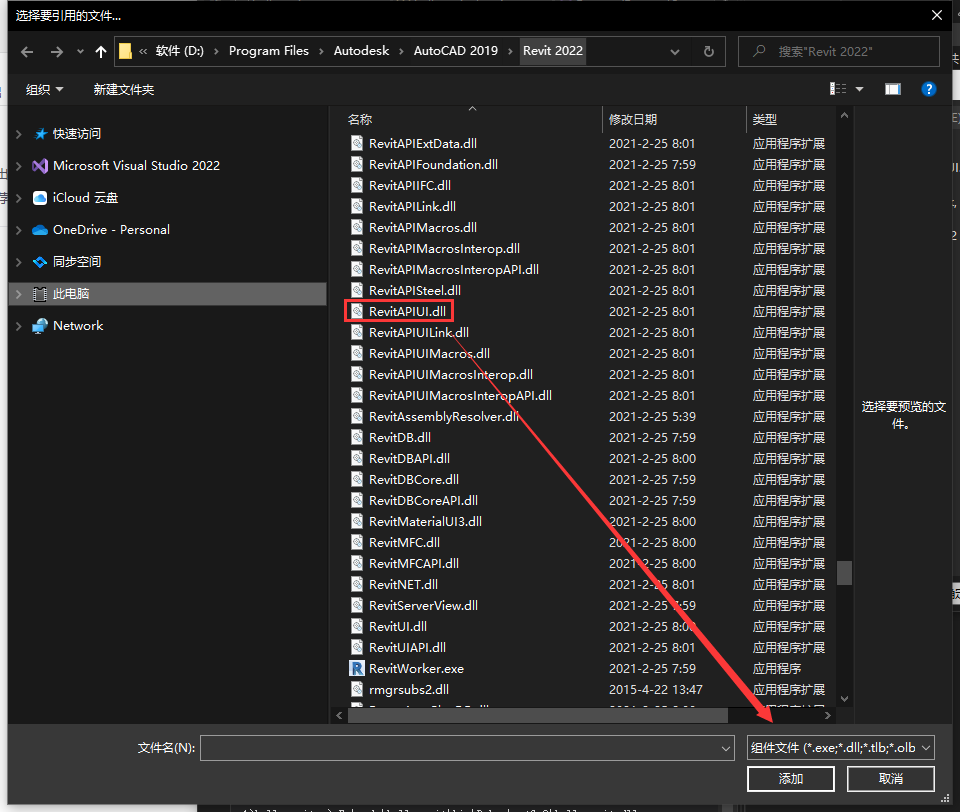Click the RevitMFC.dll file icon
960x812 pixels.
(x=357, y=543)
